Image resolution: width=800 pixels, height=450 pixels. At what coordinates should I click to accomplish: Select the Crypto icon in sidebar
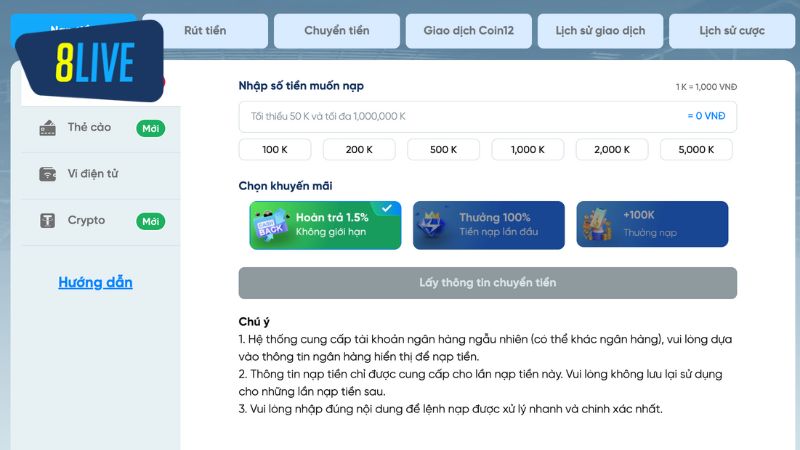pos(47,220)
